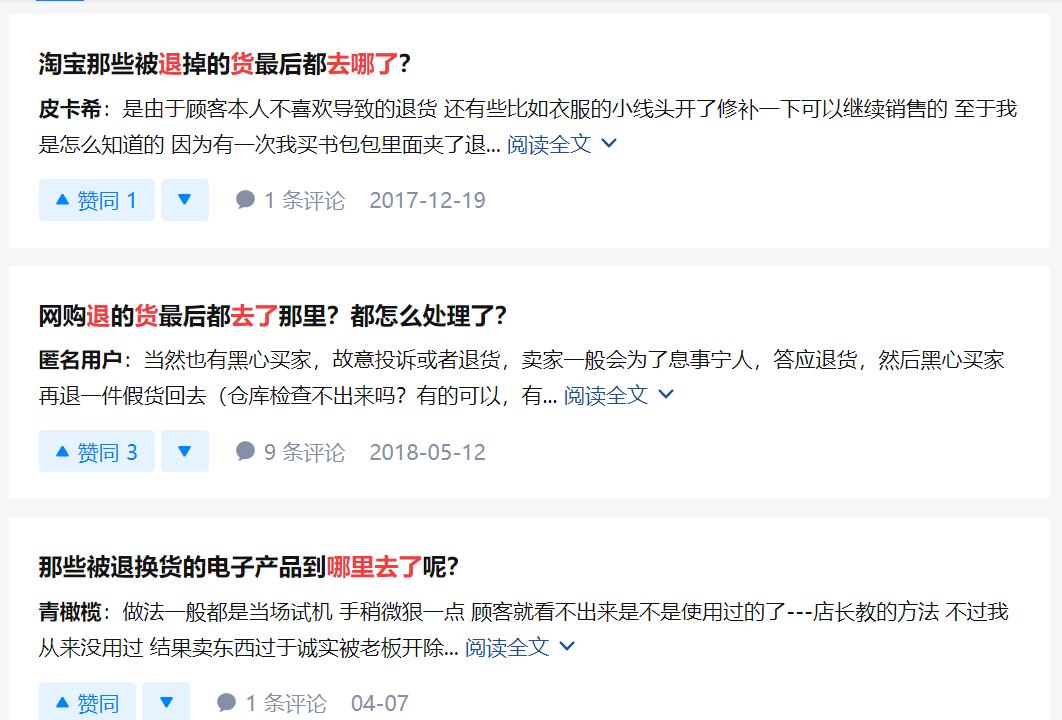The height and width of the screenshot is (720, 1062).
Task: Downvote the 匿名用户 answer
Action: coord(184,451)
